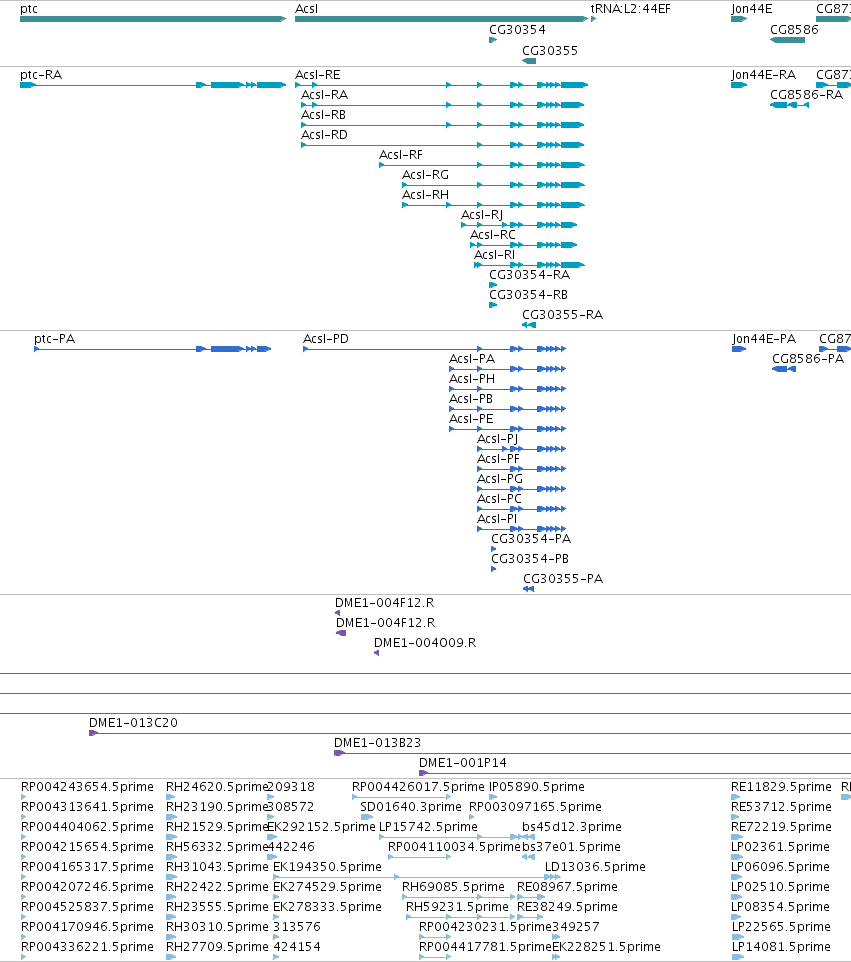Screen dimensions: 851x962
Task: Select the Acsl-RA transcript label
Action: coord(325,94)
